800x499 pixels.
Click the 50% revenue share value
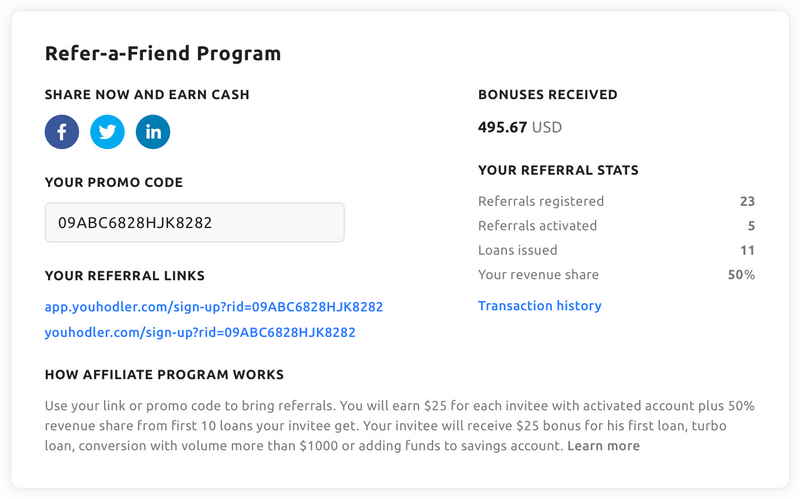point(741,275)
